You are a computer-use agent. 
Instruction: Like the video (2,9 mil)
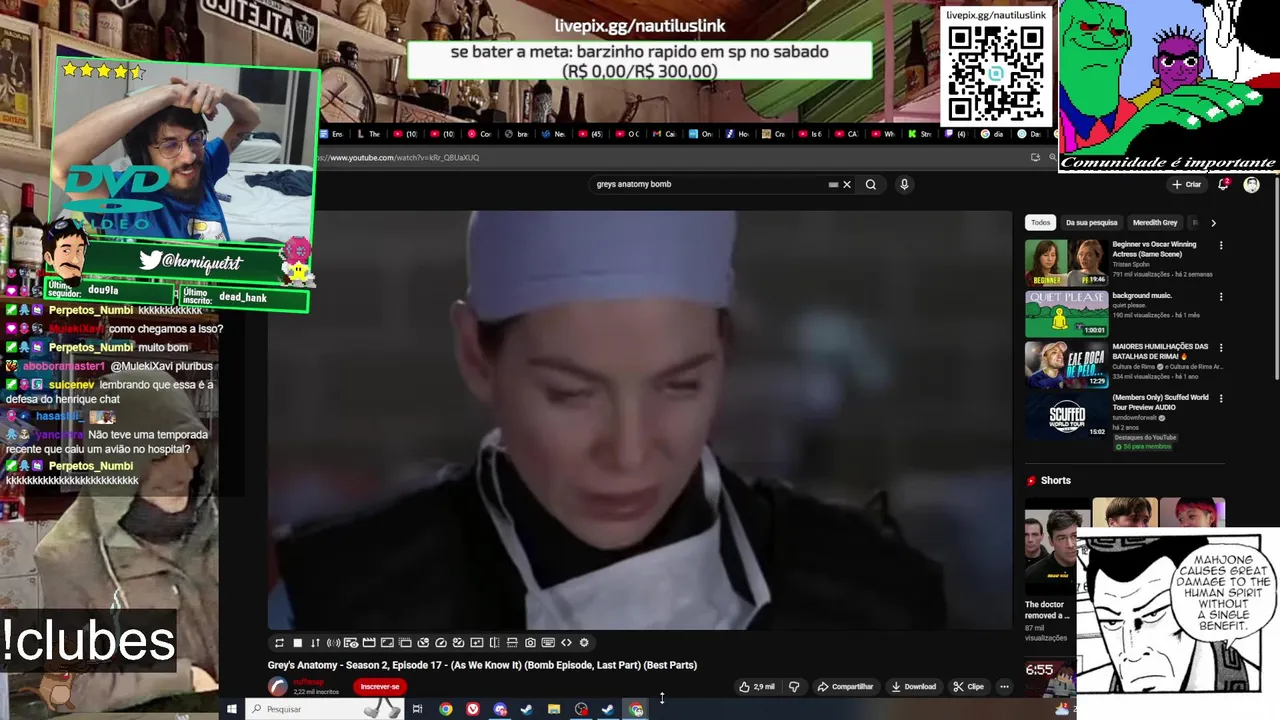757,687
